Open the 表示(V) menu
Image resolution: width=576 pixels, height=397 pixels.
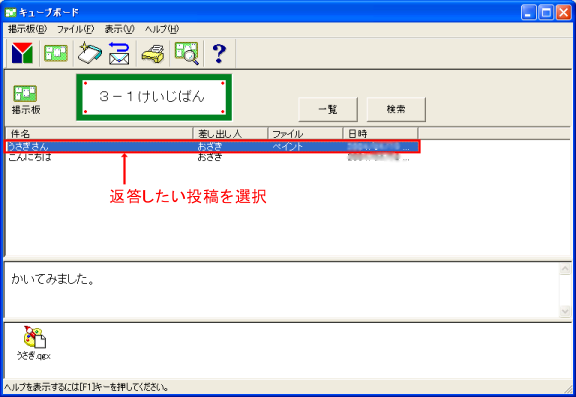click(119, 29)
